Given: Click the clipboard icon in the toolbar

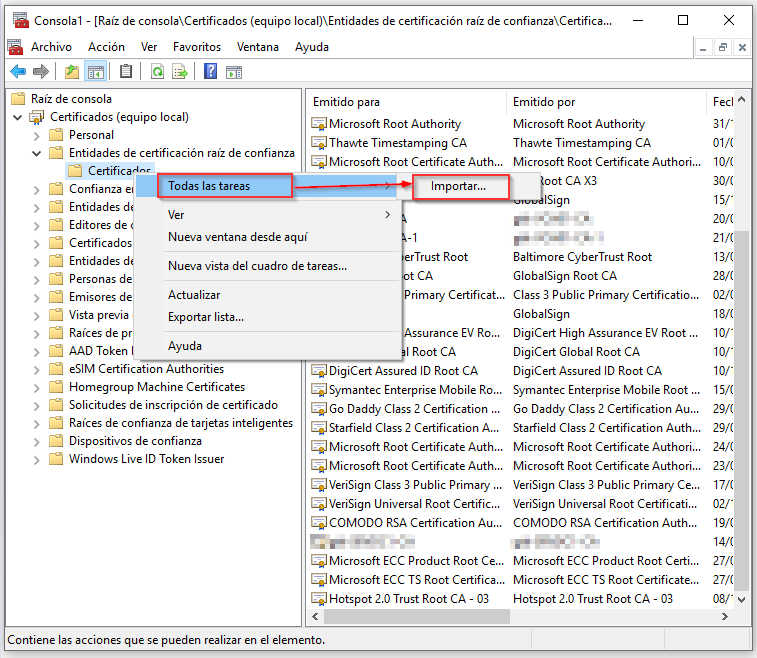Looking at the screenshot, I should pos(126,71).
